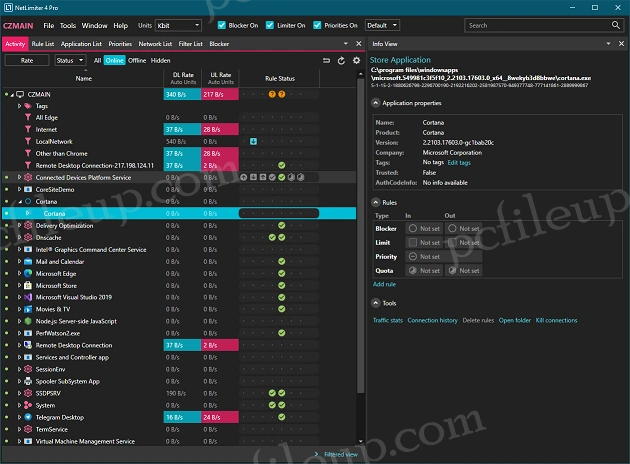Click the All Edge filter funnel icon

28,117
